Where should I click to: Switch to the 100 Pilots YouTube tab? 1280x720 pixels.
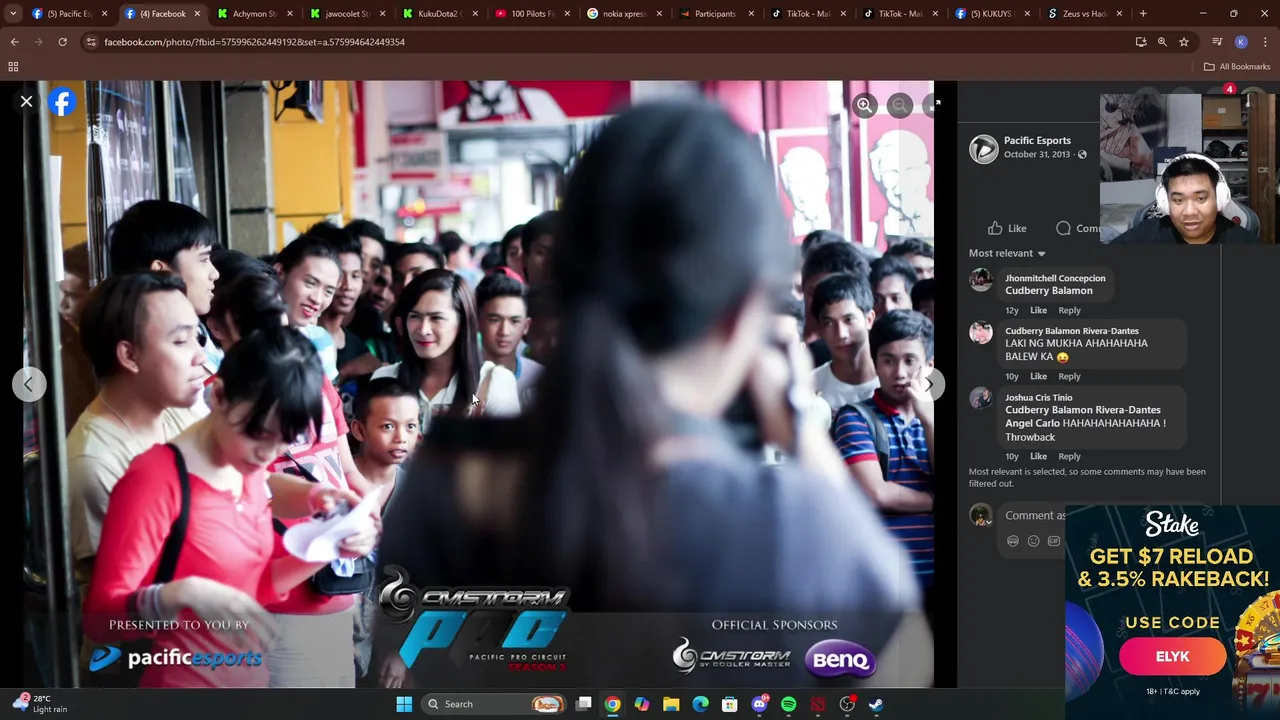coord(530,14)
